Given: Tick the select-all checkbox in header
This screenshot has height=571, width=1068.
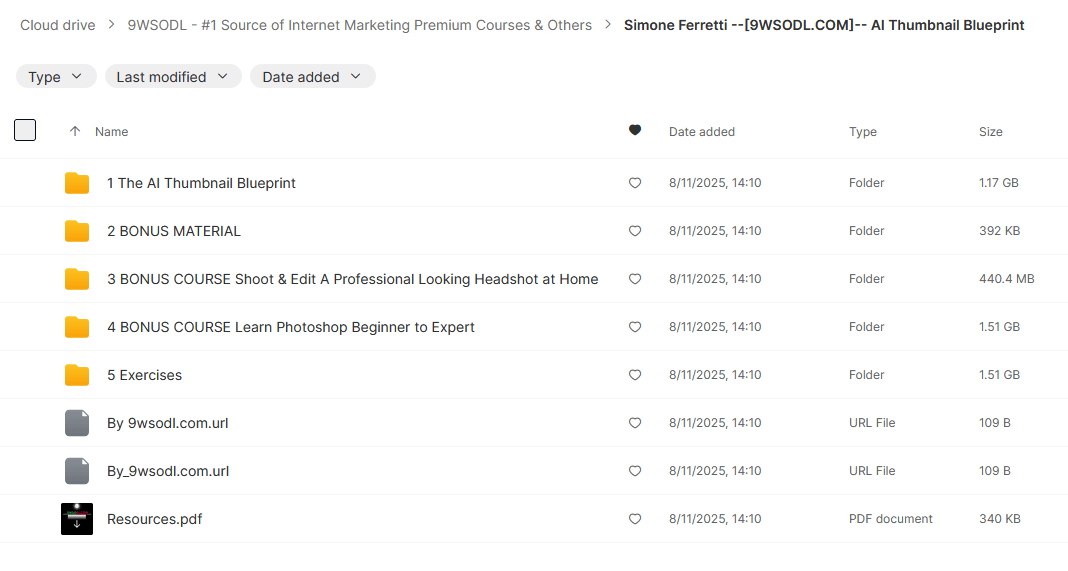Looking at the screenshot, I should [25, 130].
